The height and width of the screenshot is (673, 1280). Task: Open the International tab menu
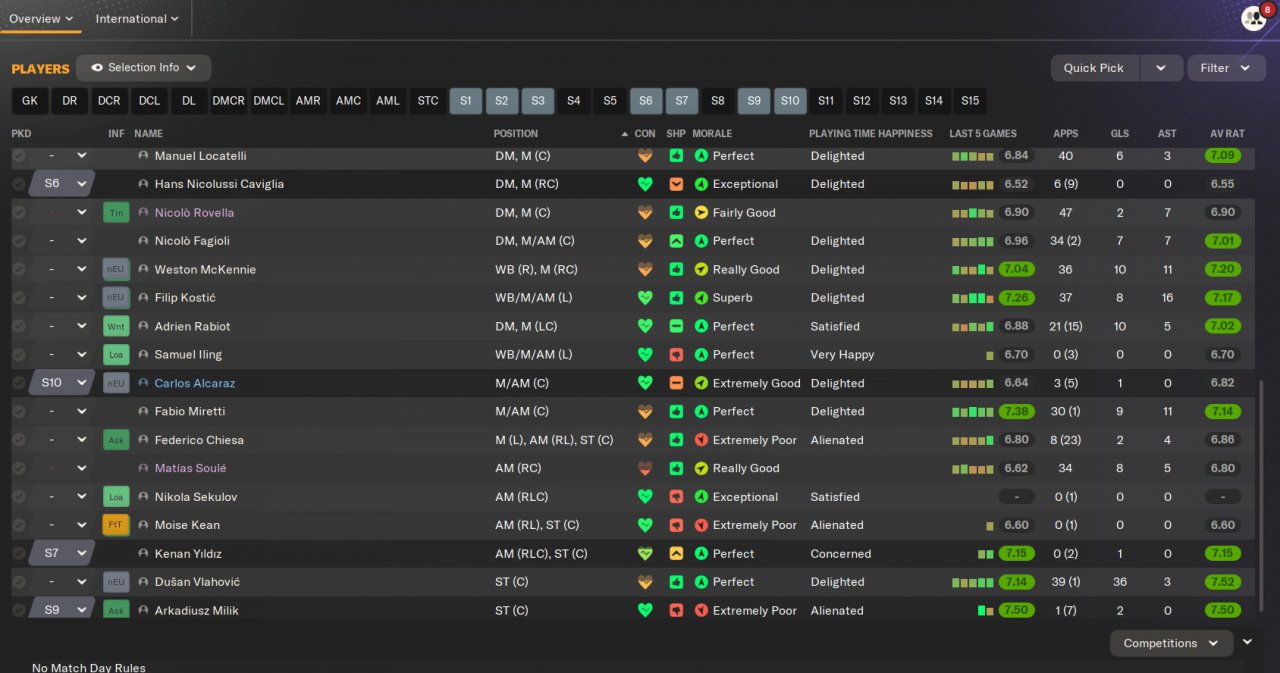(x=137, y=19)
